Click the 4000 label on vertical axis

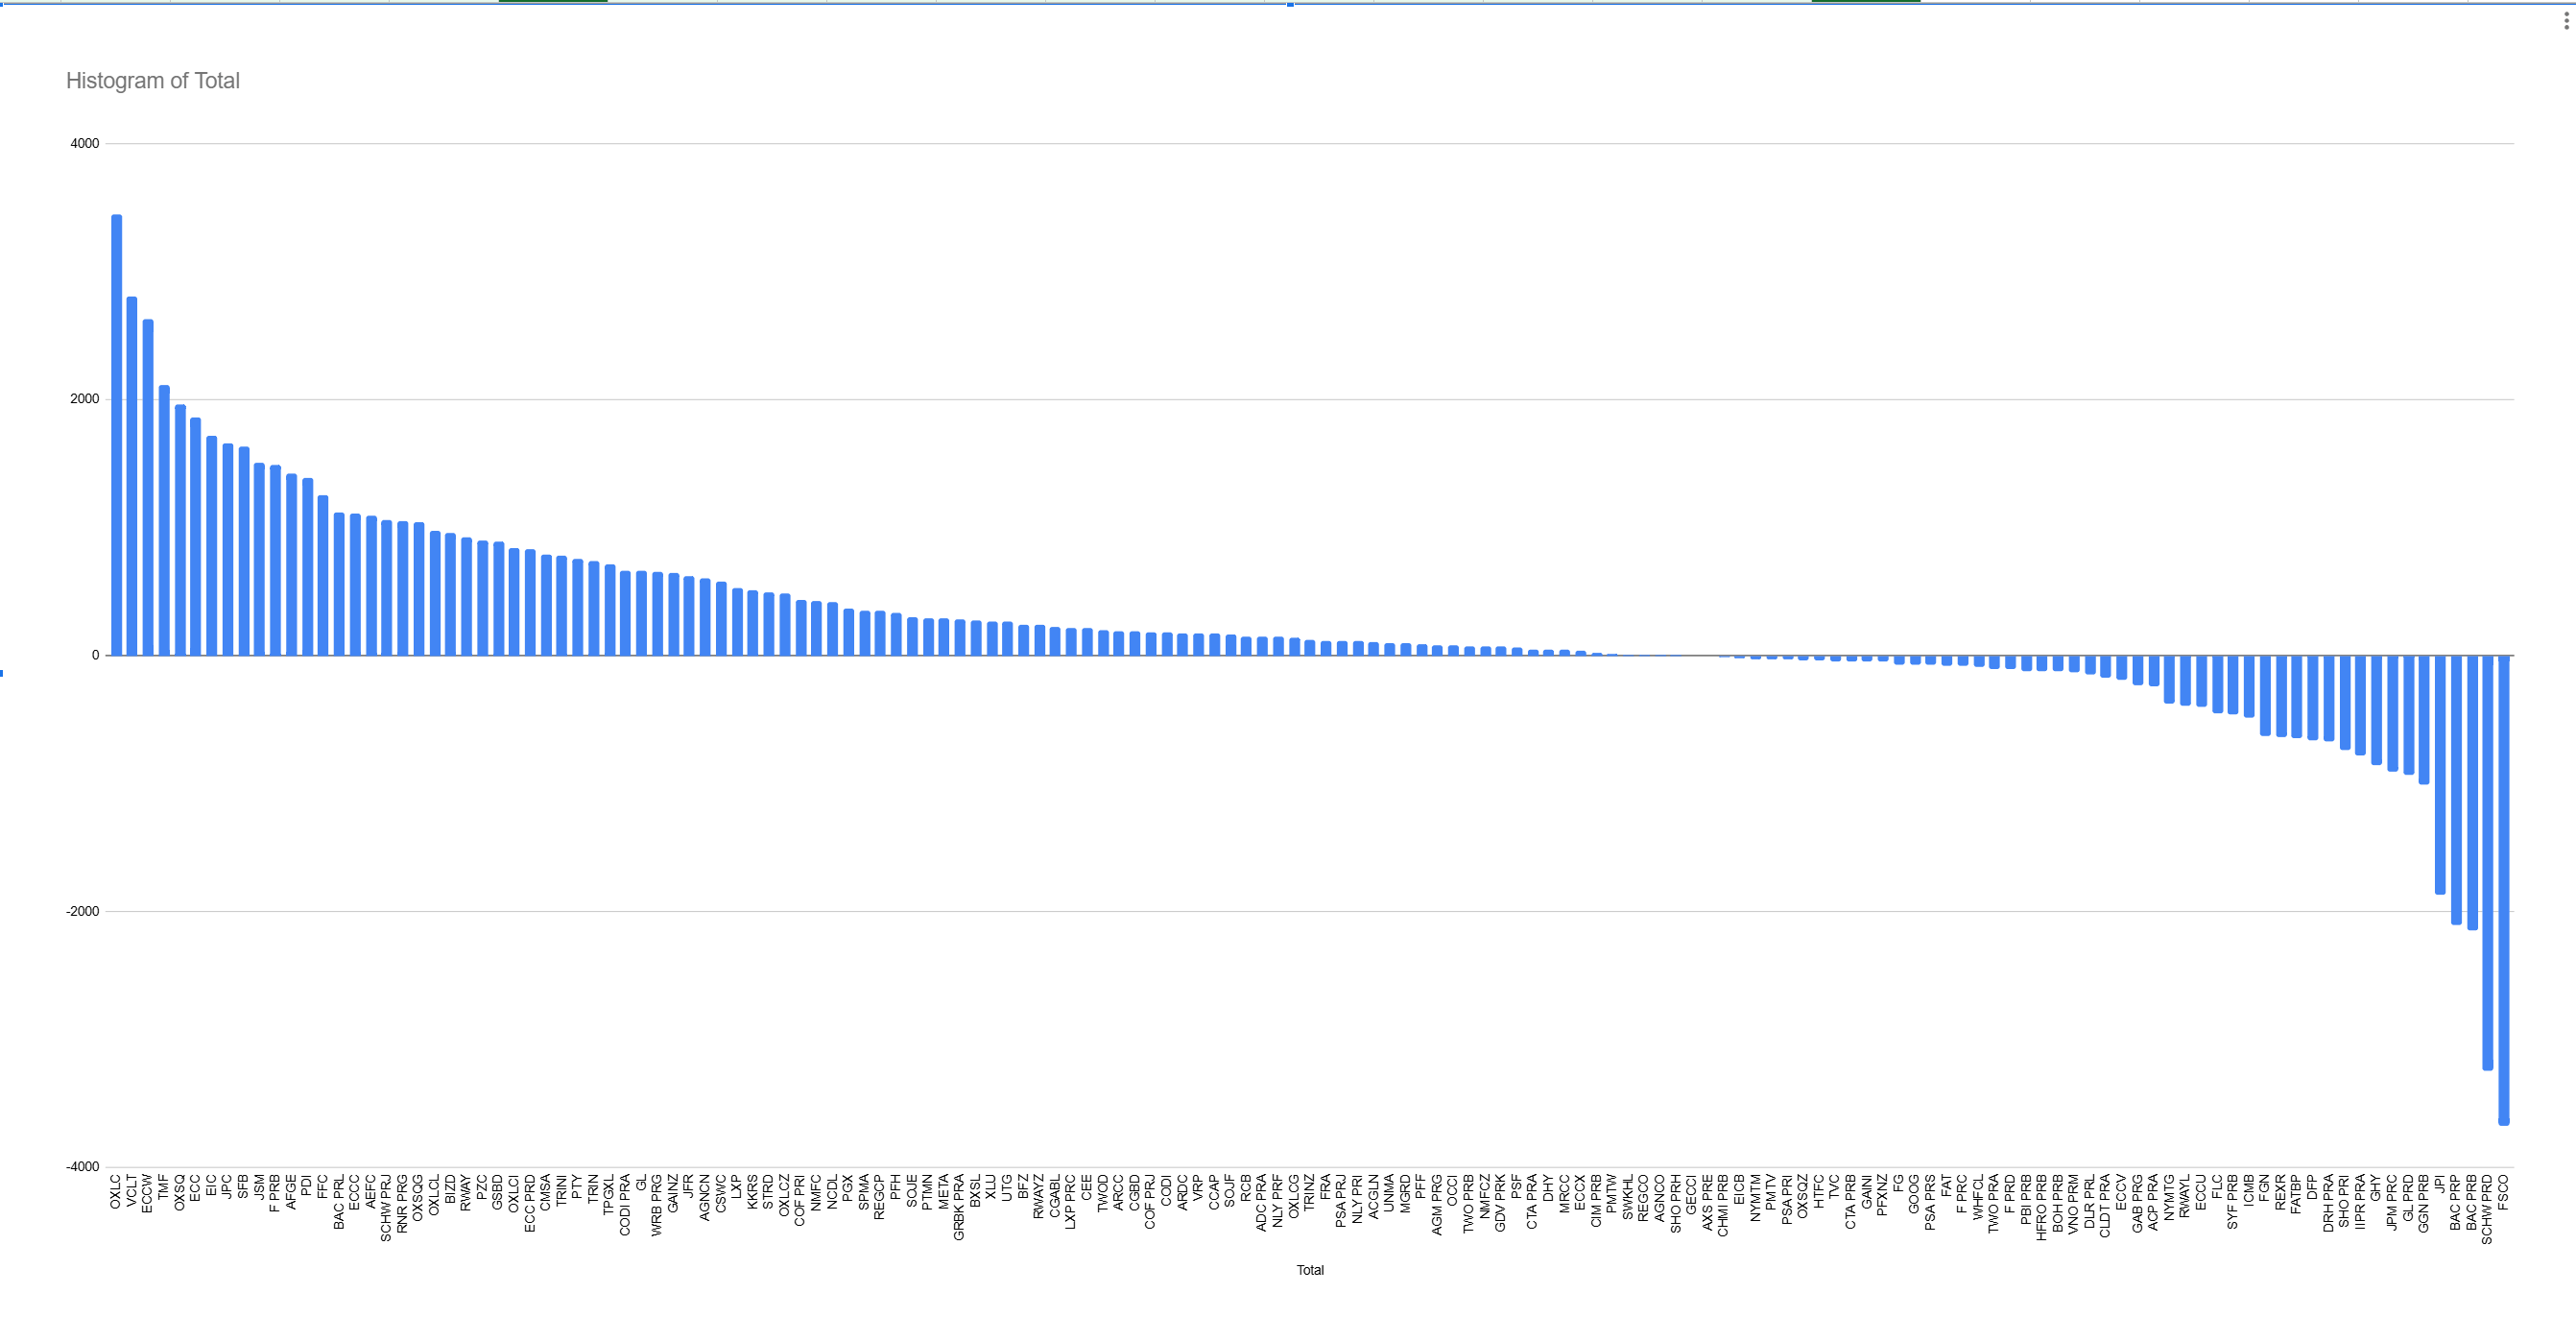point(85,144)
